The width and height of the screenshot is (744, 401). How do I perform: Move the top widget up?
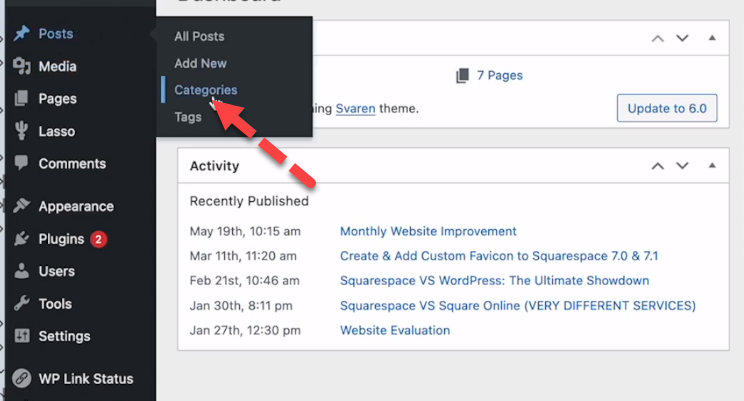(658, 38)
